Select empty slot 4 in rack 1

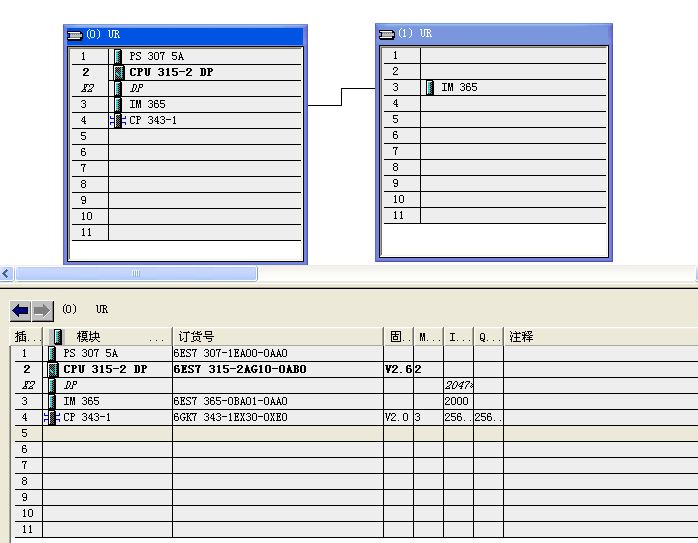495,103
